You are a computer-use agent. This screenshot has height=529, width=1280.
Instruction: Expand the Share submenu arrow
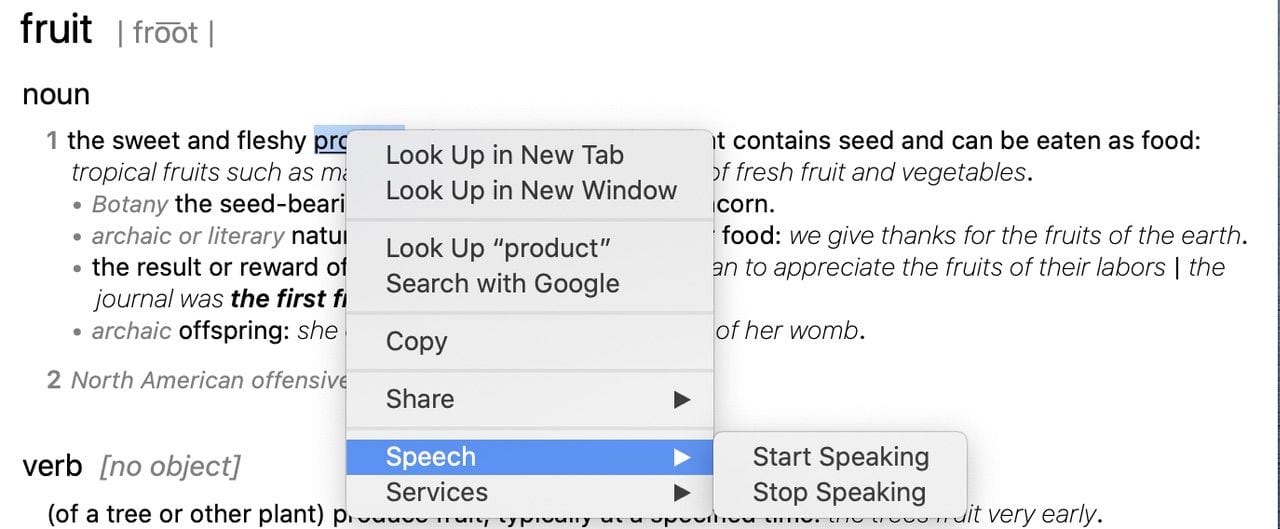682,399
